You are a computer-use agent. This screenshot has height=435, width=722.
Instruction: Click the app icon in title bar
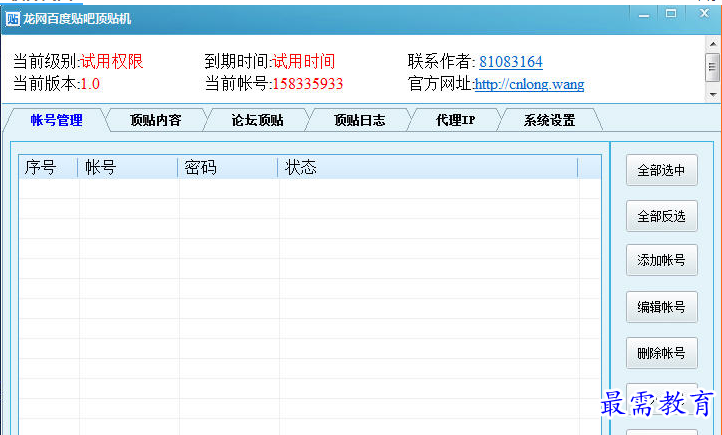pos(13,19)
